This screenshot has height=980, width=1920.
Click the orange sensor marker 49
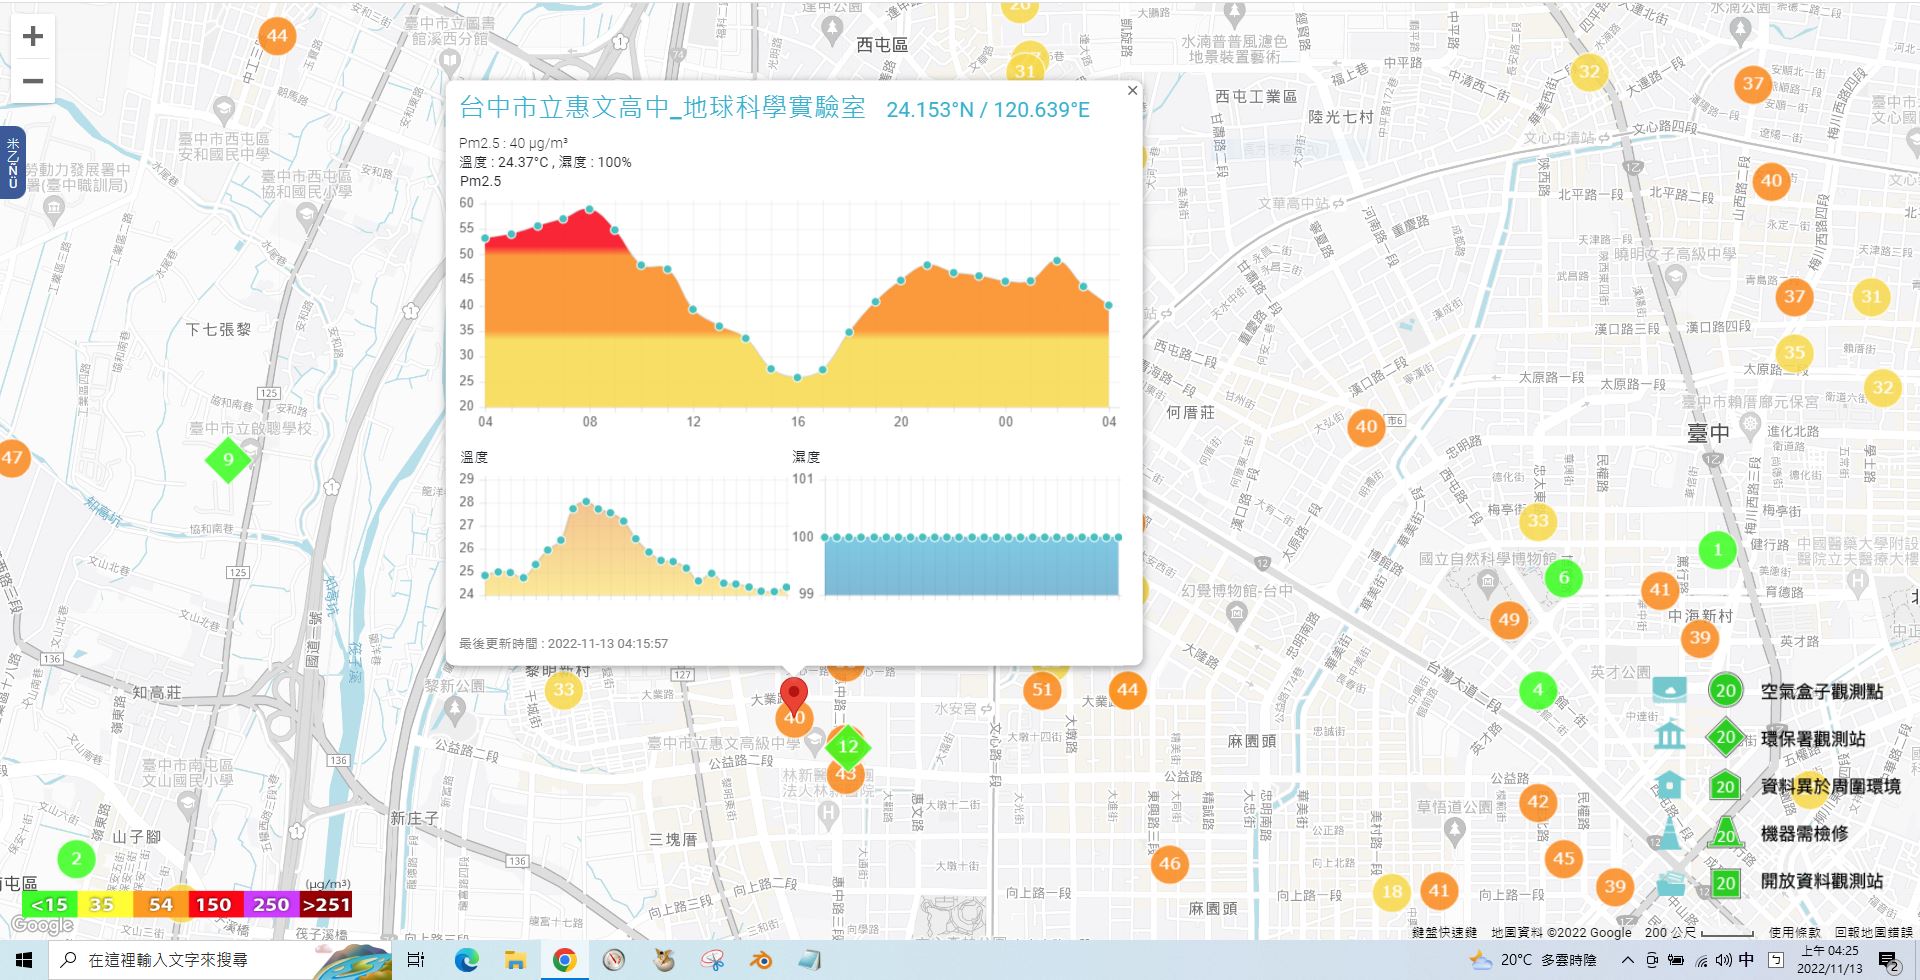[1509, 619]
